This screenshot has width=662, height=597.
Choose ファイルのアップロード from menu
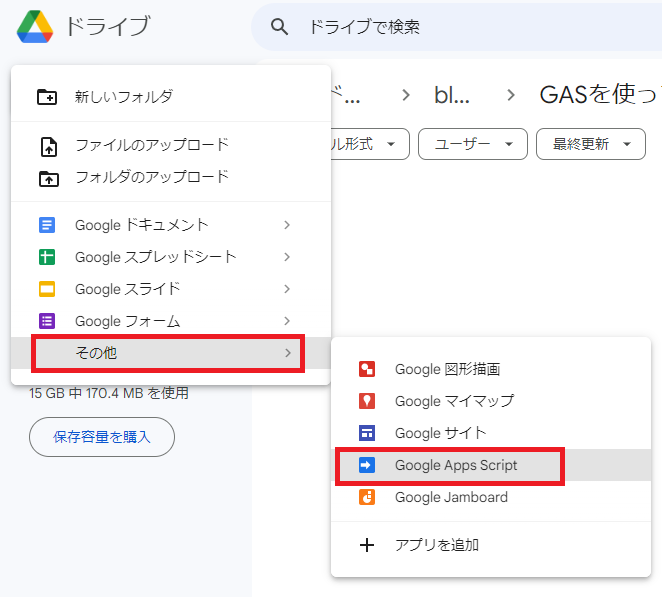tap(171, 145)
